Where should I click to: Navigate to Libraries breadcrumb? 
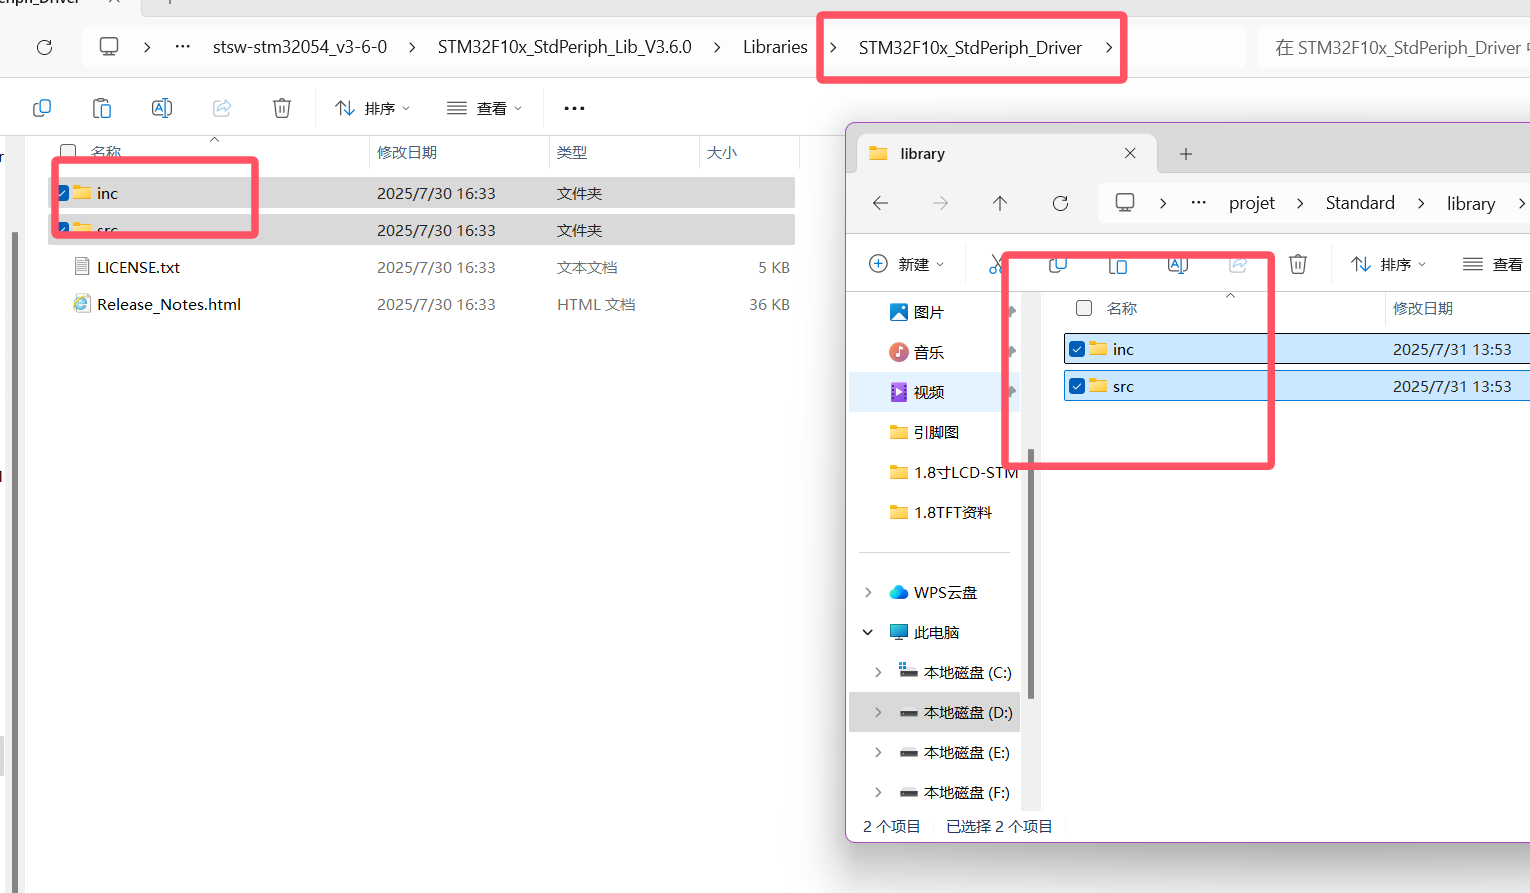coord(775,47)
